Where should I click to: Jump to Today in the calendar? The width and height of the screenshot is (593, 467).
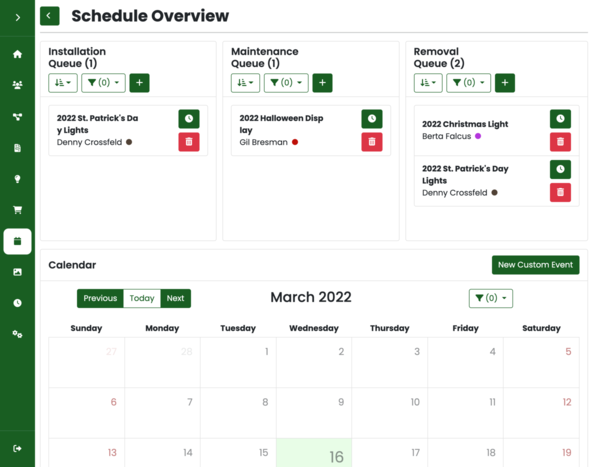pos(142,298)
